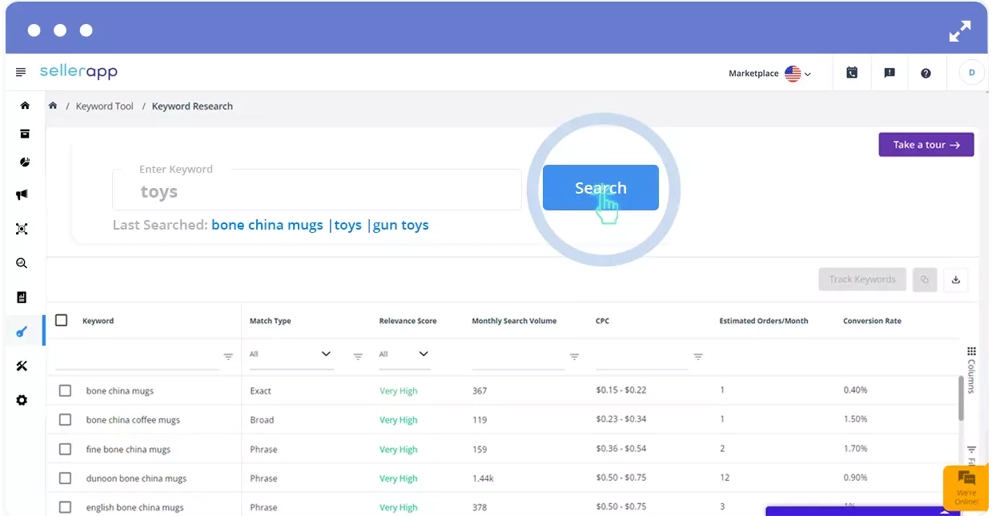Screen dimensions: 1000x516
Task: Click the Take a tour button
Action: pos(926,145)
